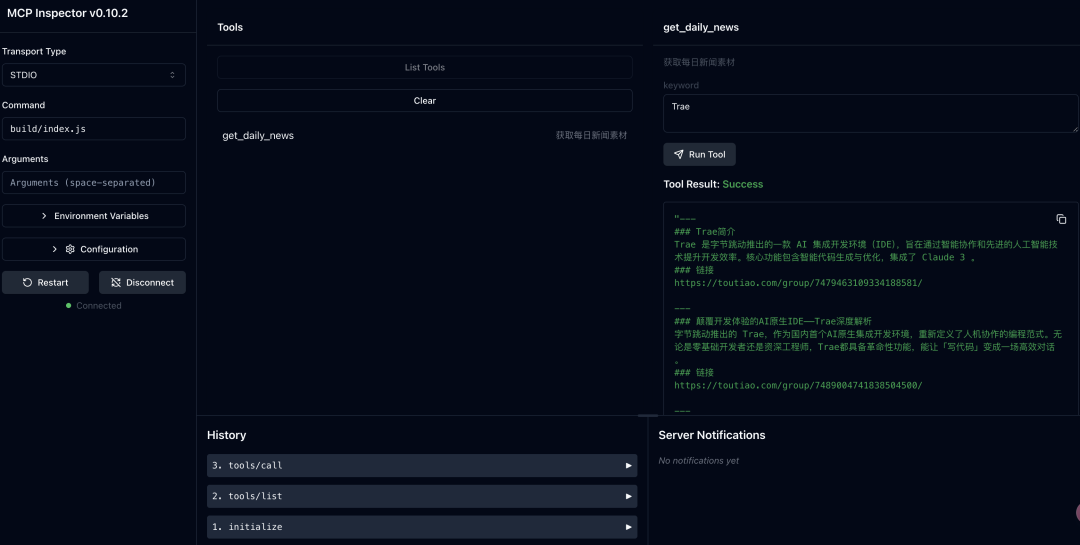Expand the 1. initialize history entry

coord(422,527)
